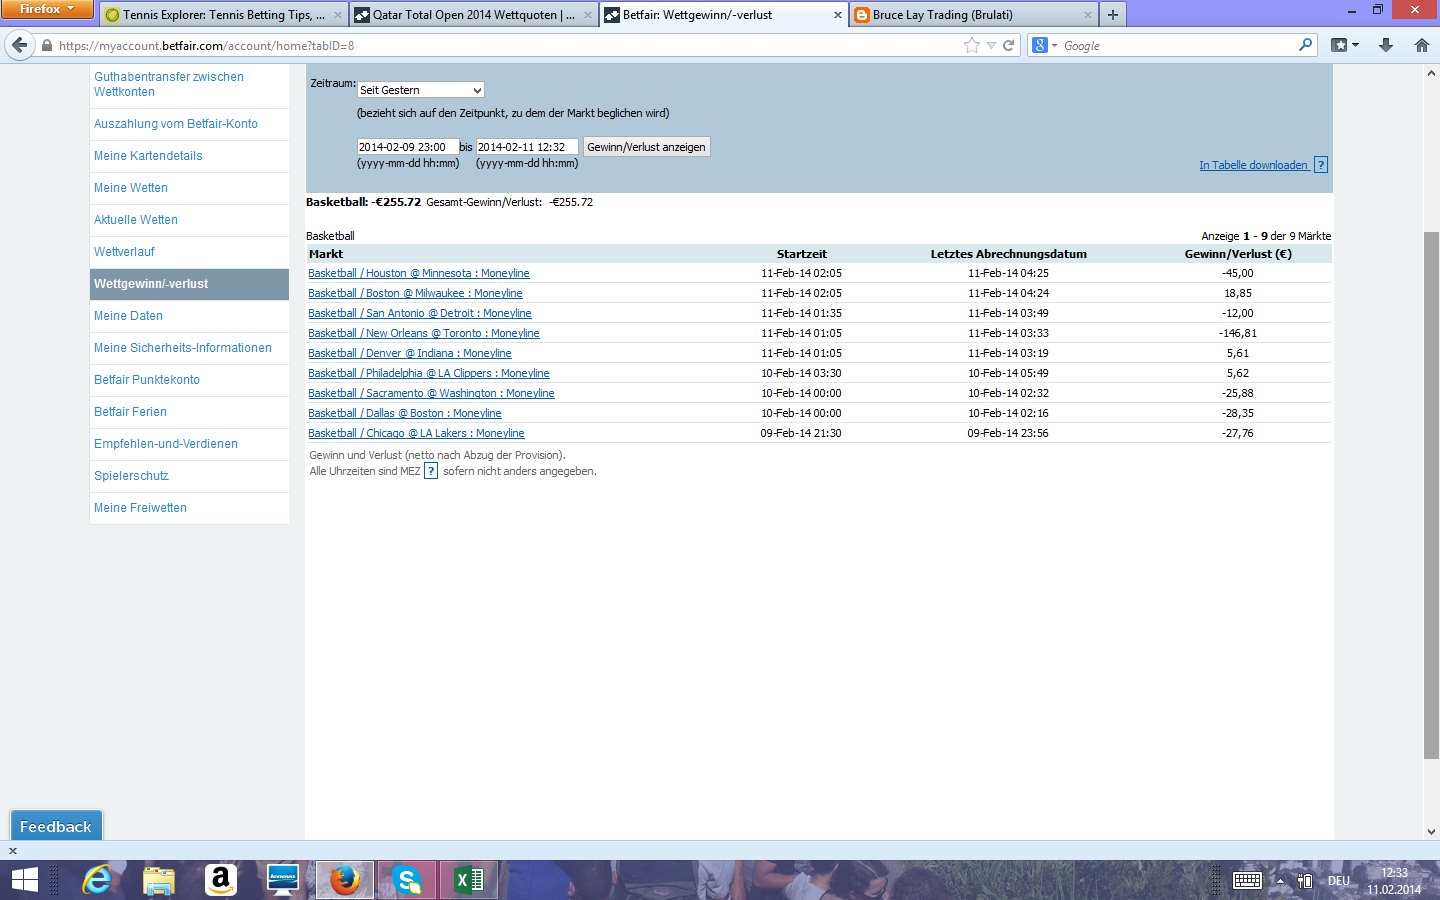Select Wettgewinn/-verlust in the sidebar

click(189, 284)
